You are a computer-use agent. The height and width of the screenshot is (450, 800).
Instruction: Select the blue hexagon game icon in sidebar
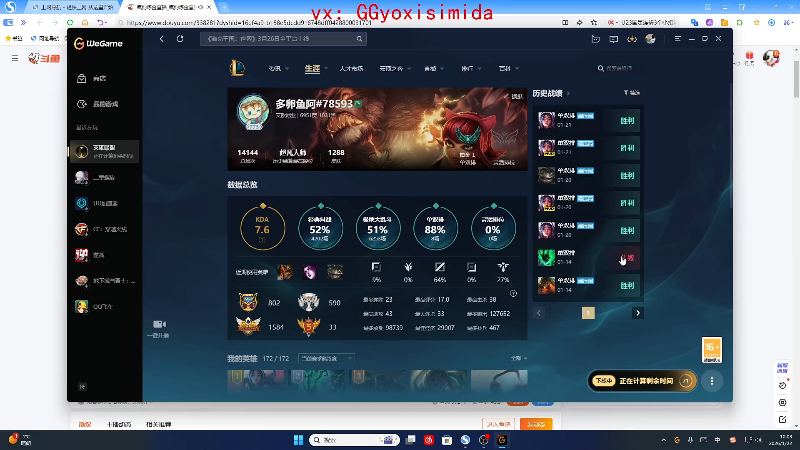[x=82, y=203]
